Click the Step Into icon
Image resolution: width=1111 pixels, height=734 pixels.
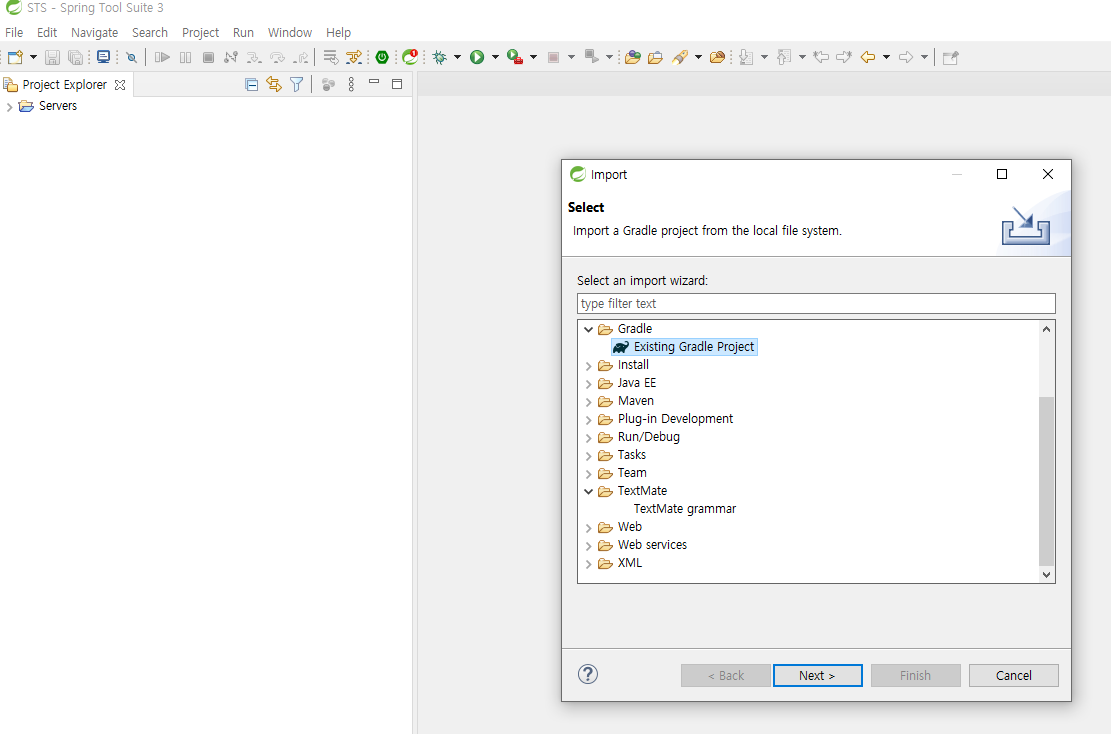(254, 57)
